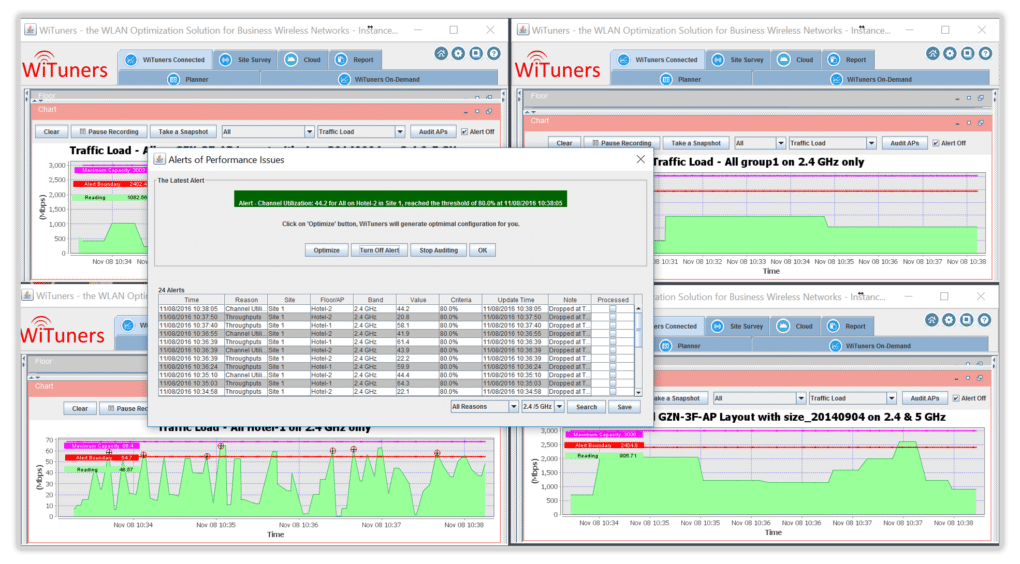The height and width of the screenshot is (564, 1020).
Task: Confirm the alerts dialog with OK
Action: pos(482,250)
